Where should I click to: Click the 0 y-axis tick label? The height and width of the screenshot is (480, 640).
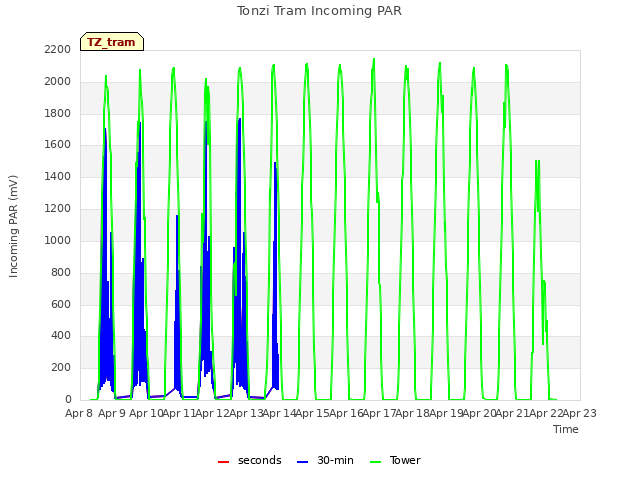click(x=68, y=399)
